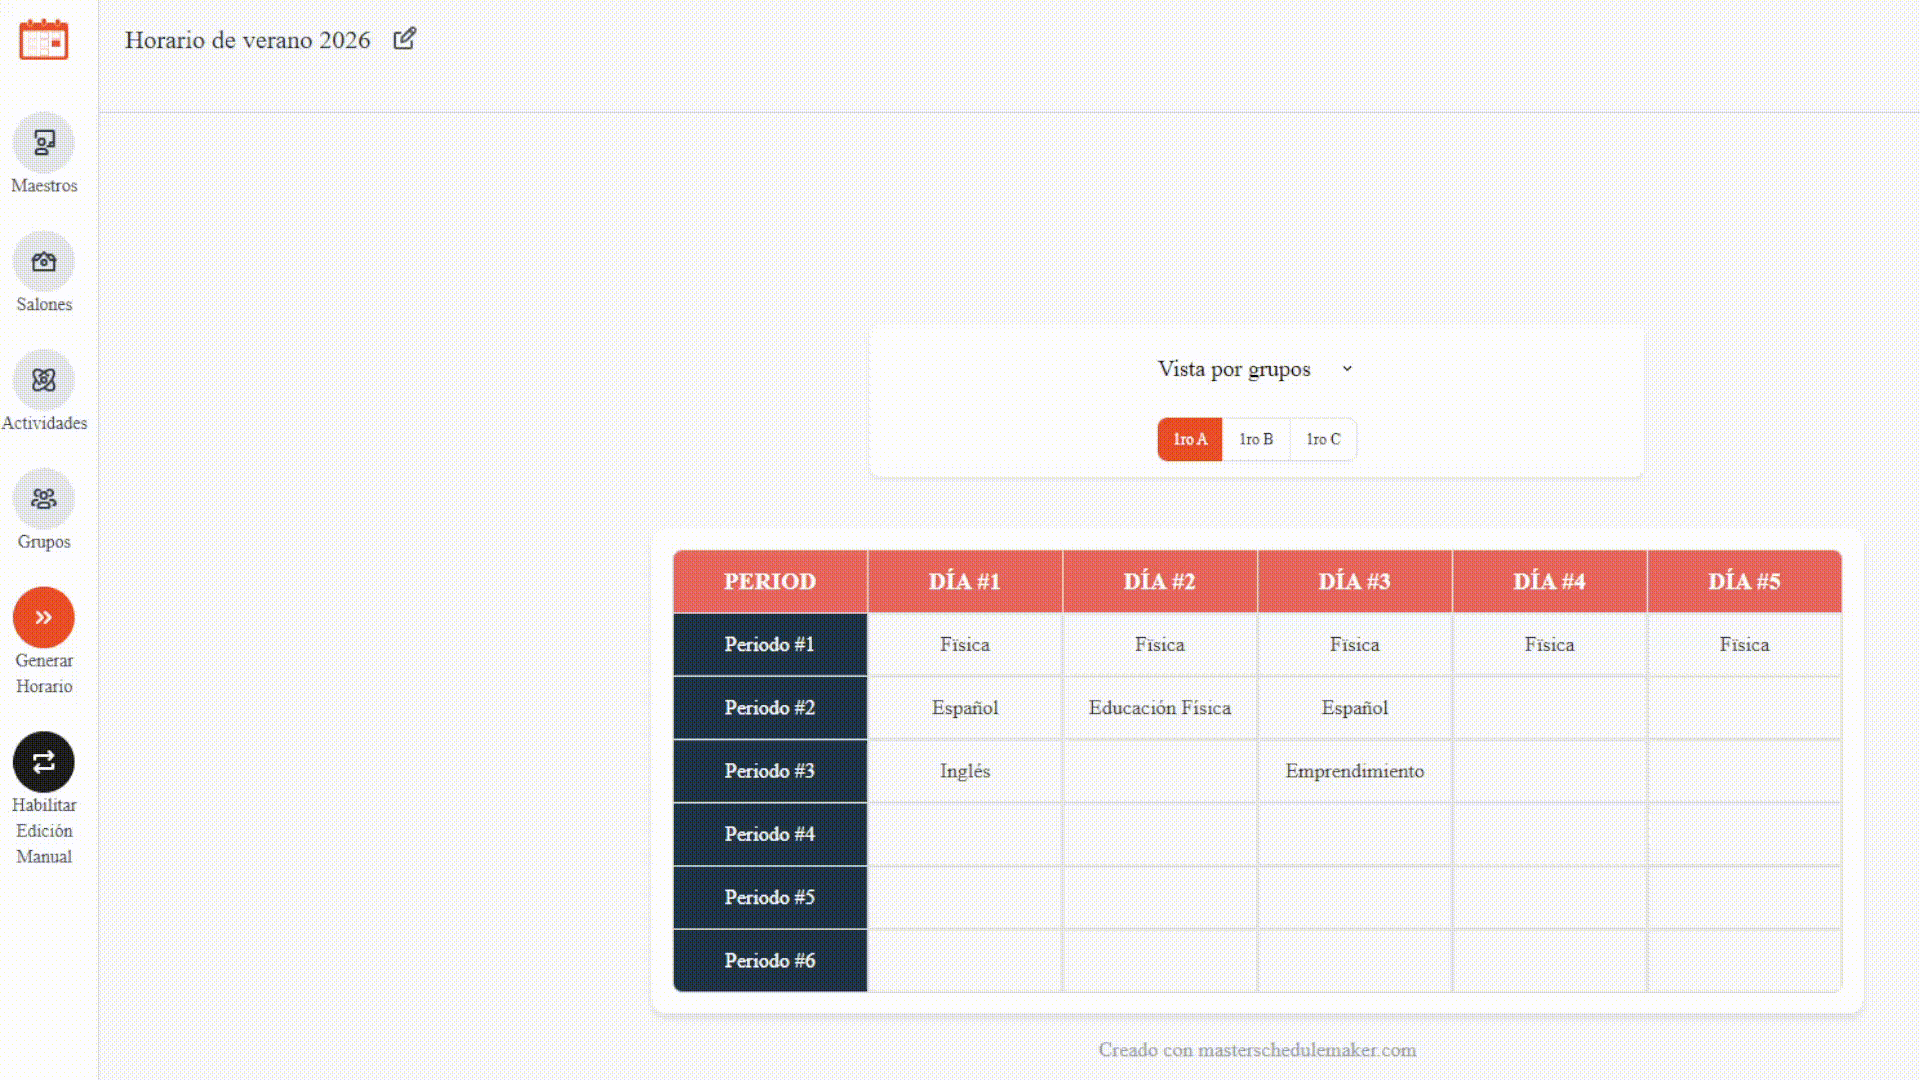The height and width of the screenshot is (1080, 1920).
Task: Click the DÍA #5 column header
Action: (1744, 581)
